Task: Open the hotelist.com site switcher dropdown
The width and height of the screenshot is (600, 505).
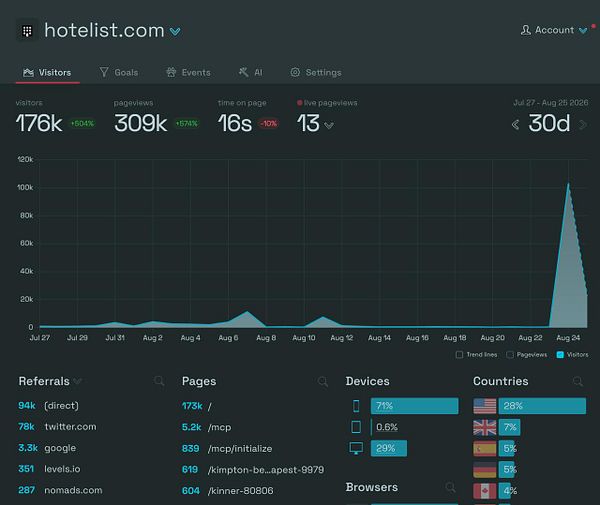Action: [x=175, y=31]
